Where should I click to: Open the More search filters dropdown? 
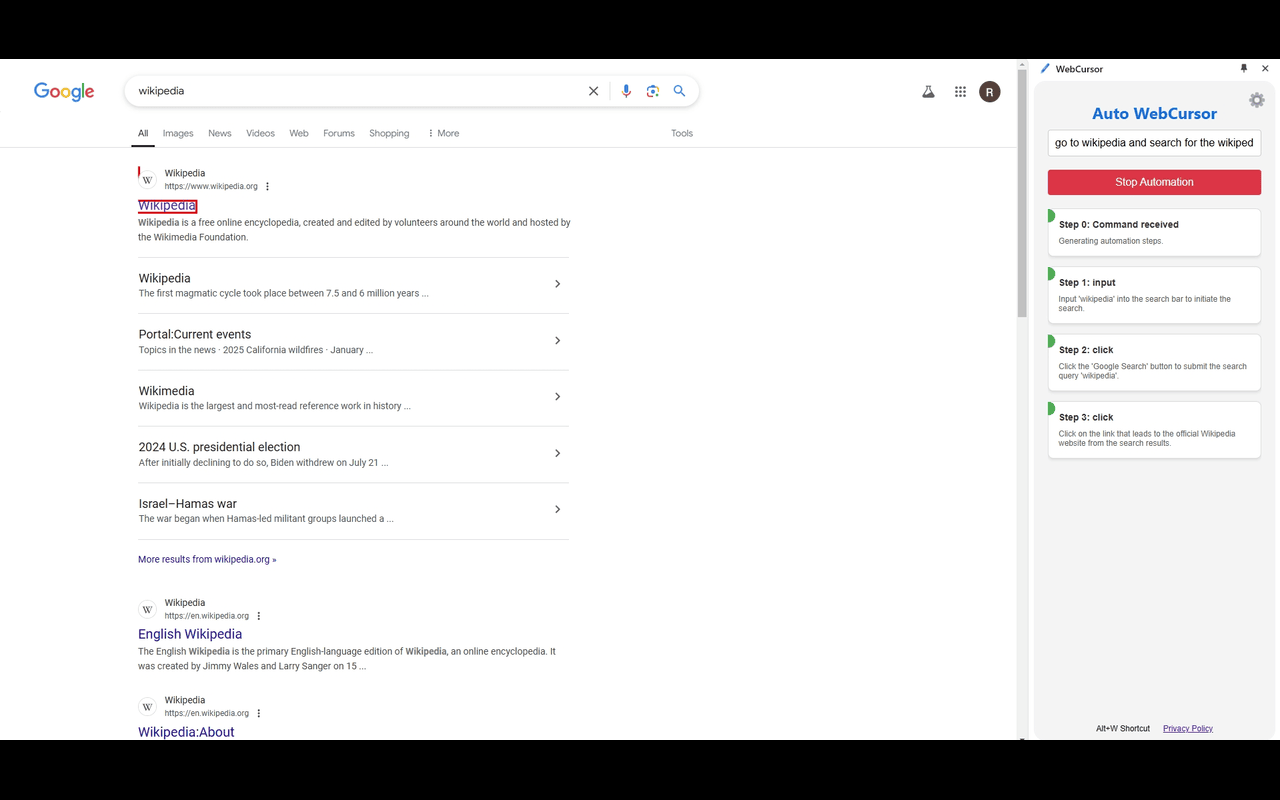[443, 133]
